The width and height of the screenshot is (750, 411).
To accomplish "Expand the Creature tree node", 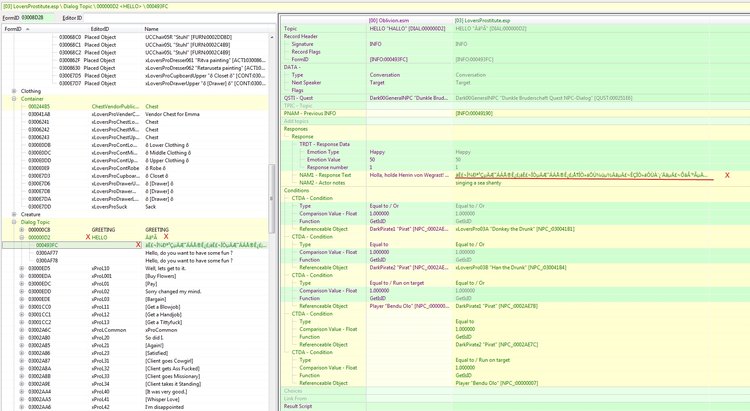I will pos(14,214).
